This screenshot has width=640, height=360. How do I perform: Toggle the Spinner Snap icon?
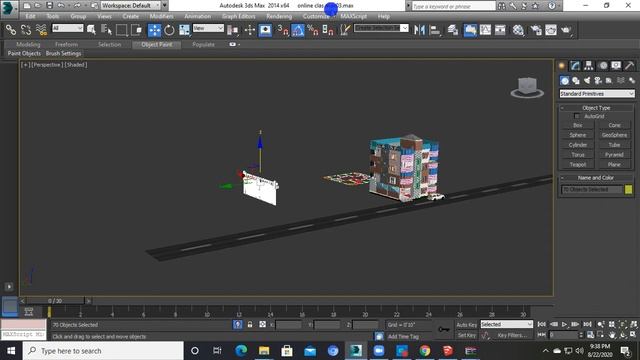(x=328, y=30)
